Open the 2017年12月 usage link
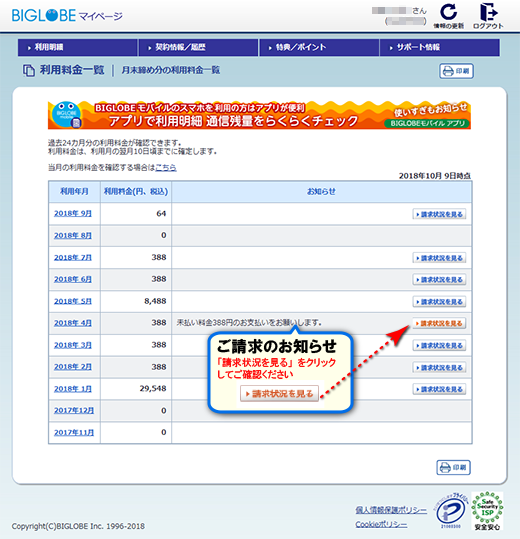Viewport: 520px width, 539px height. pos(74,410)
